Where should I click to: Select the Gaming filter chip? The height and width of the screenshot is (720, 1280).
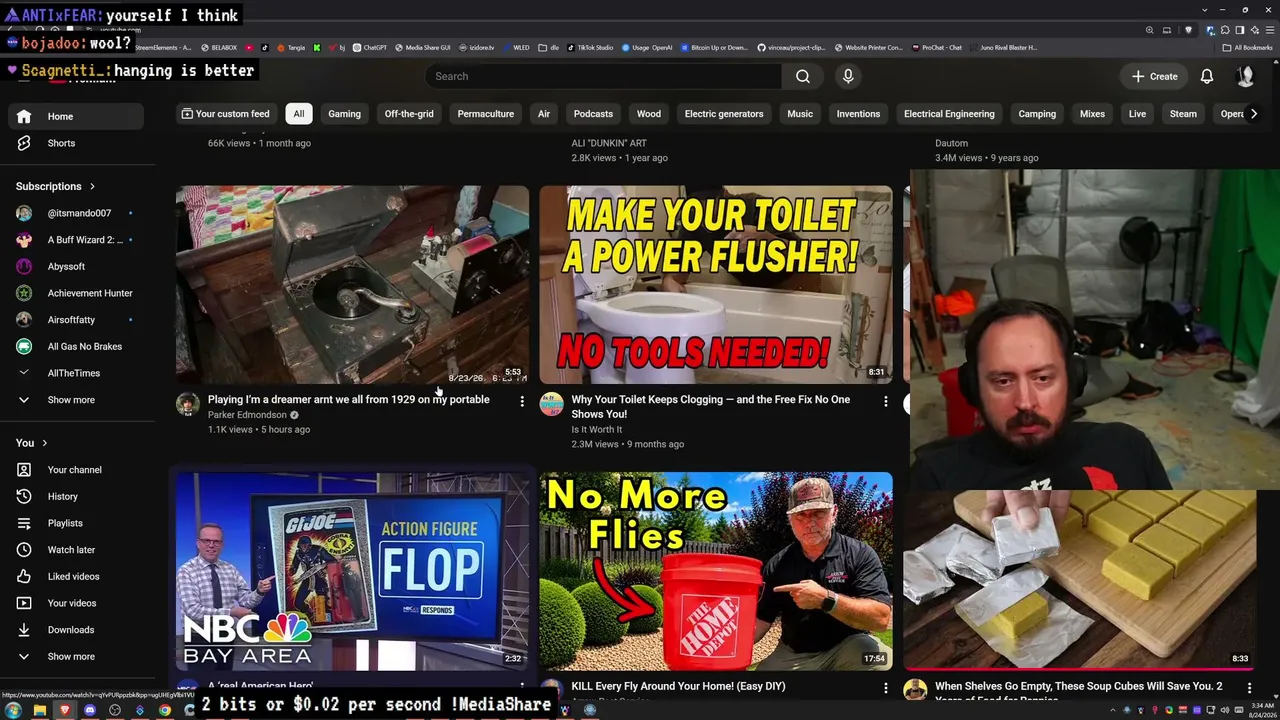[x=344, y=114]
